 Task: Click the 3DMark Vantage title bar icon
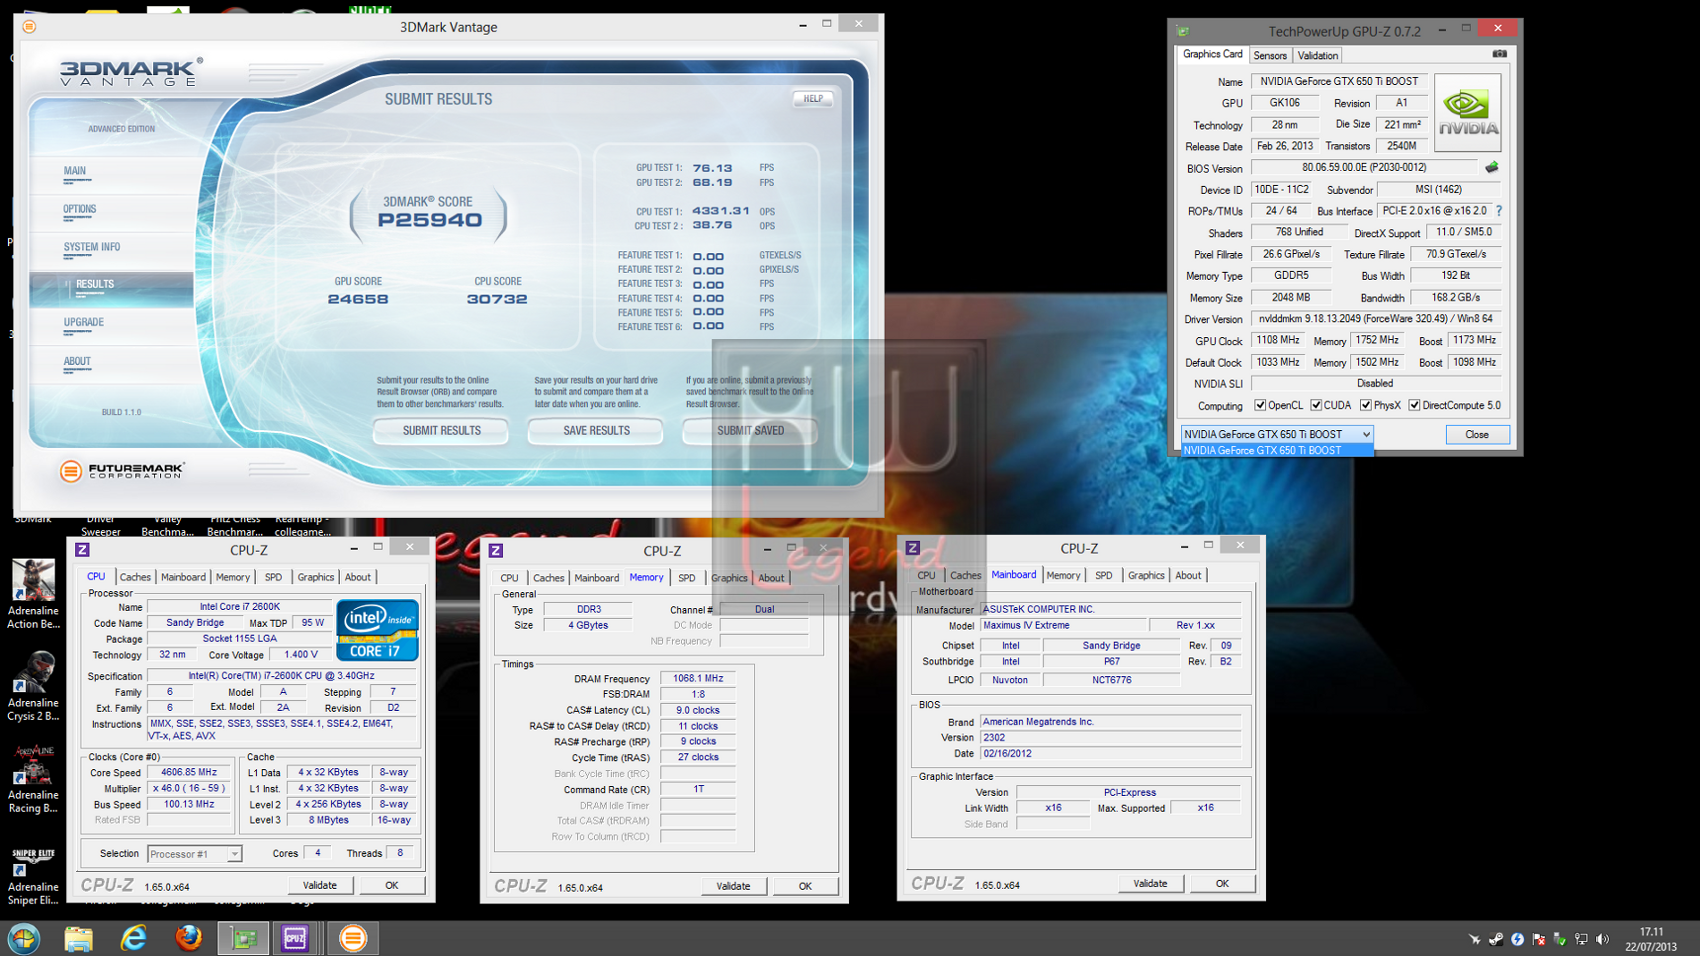tap(29, 27)
